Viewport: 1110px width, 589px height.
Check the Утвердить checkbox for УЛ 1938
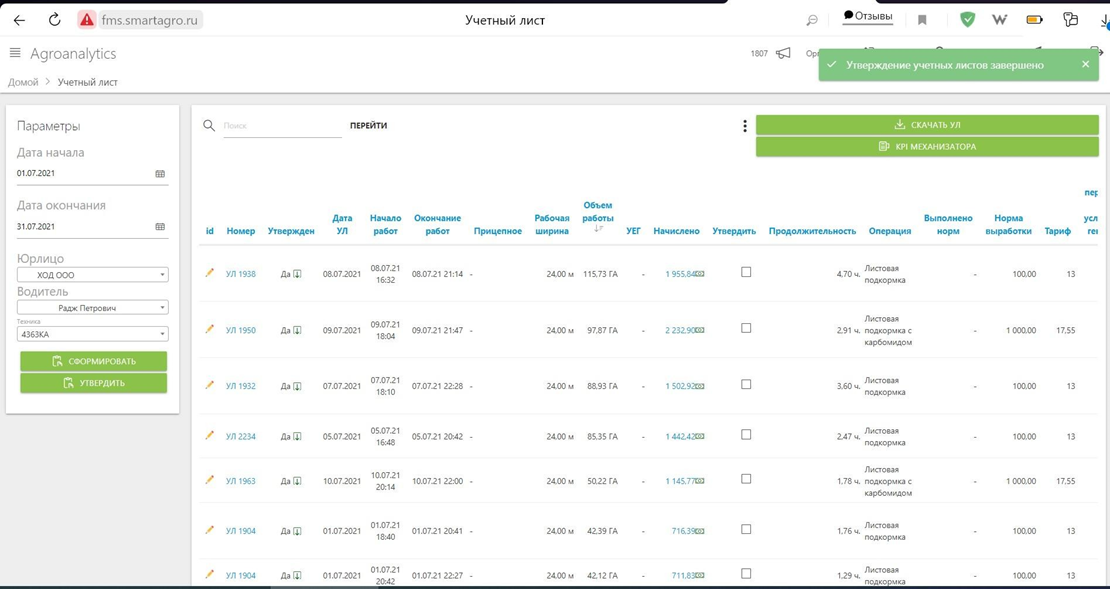click(746, 272)
